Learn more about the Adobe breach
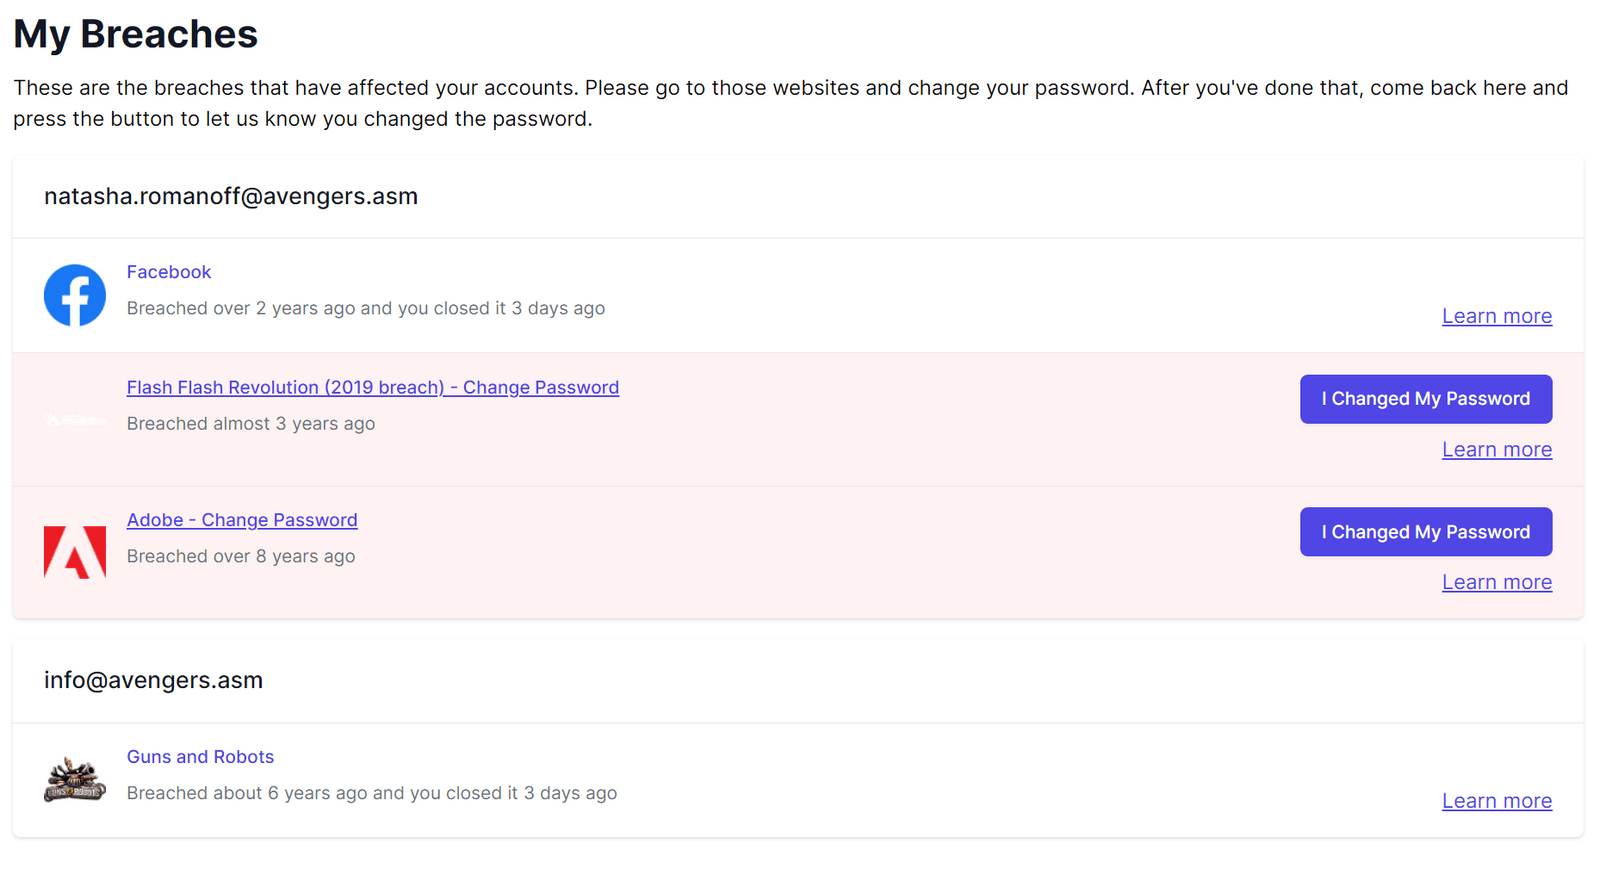The width and height of the screenshot is (1600, 869). tap(1496, 582)
